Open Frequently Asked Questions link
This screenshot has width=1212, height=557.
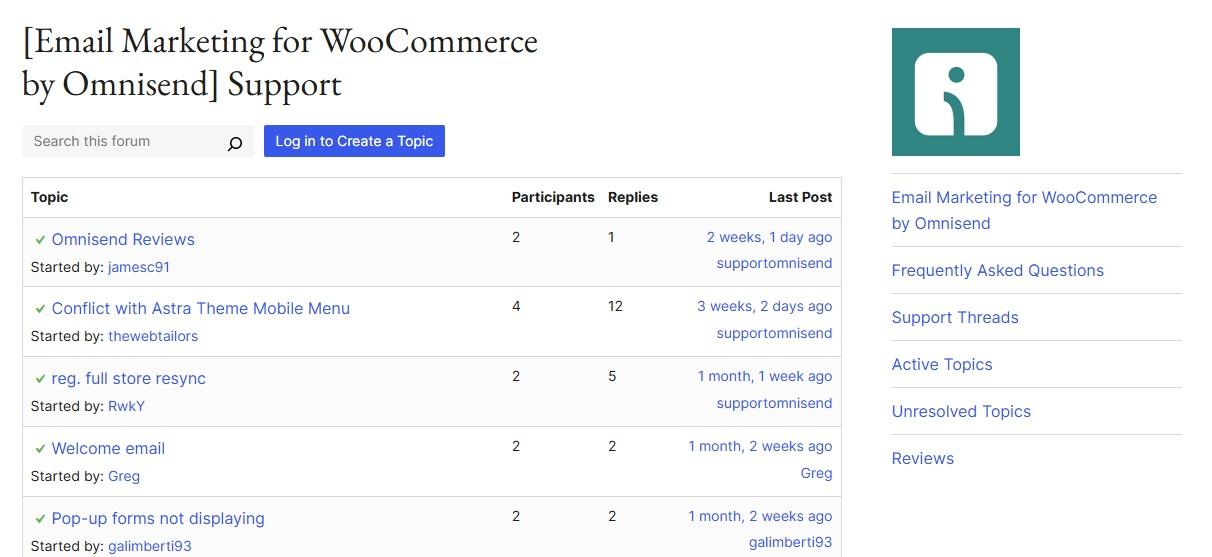pyautogui.click(x=998, y=270)
